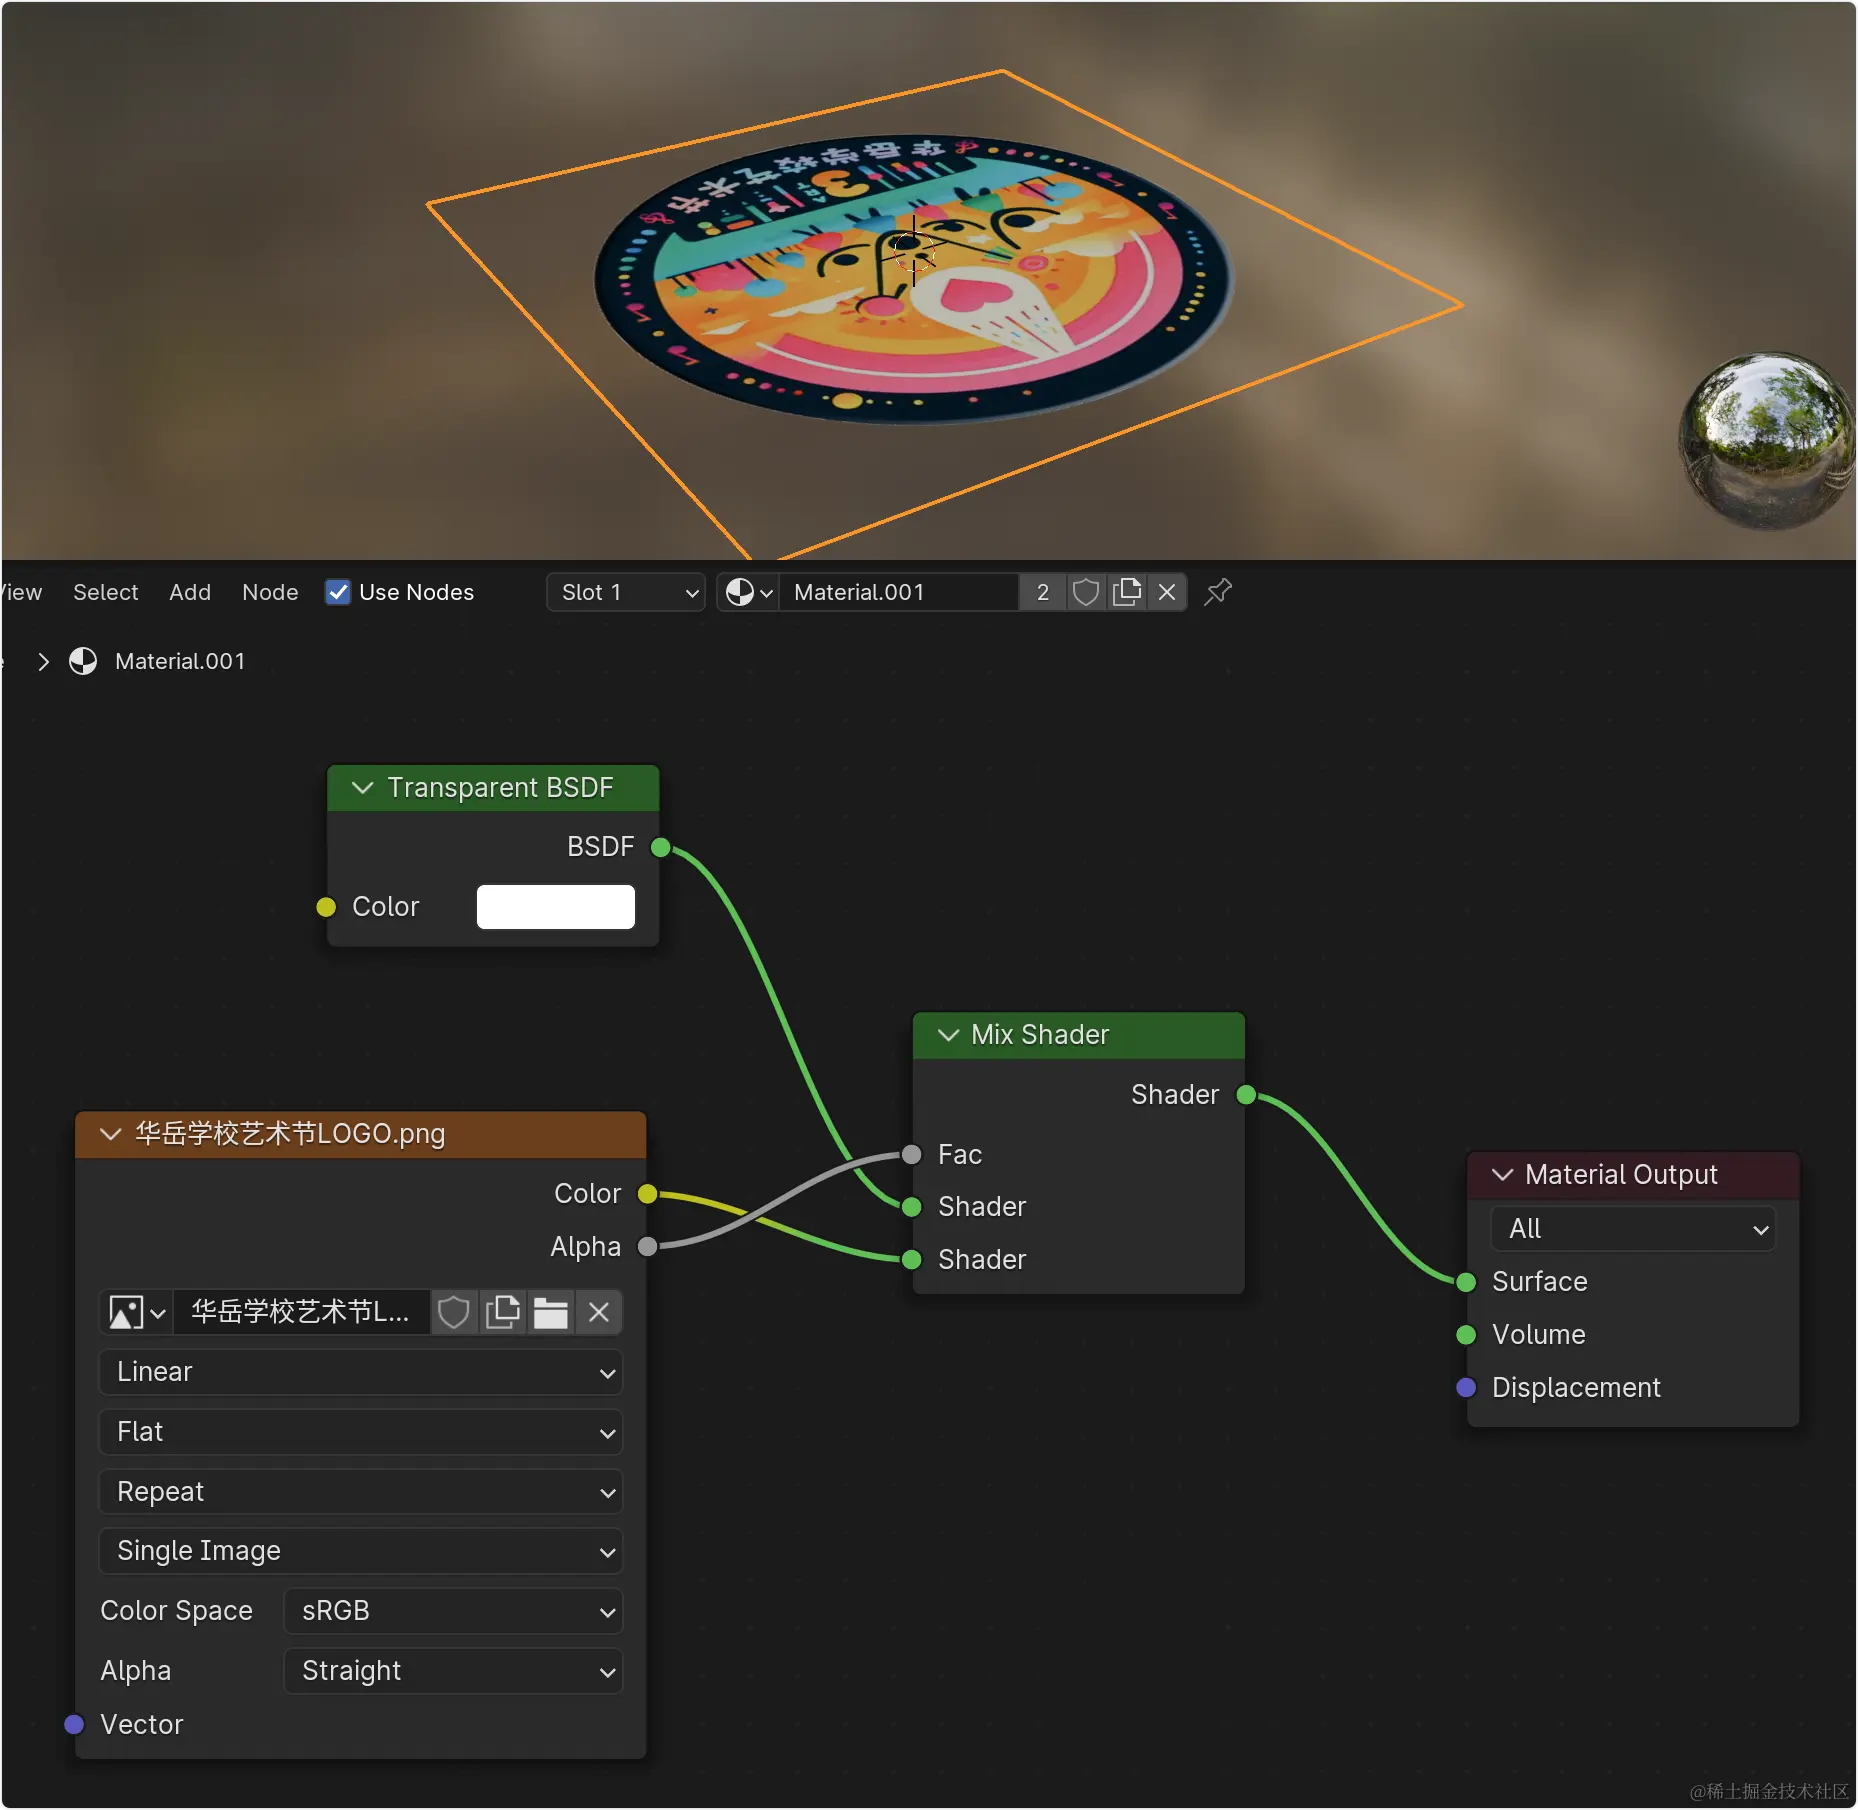Open the Linear interpolation dropdown

click(x=361, y=1372)
